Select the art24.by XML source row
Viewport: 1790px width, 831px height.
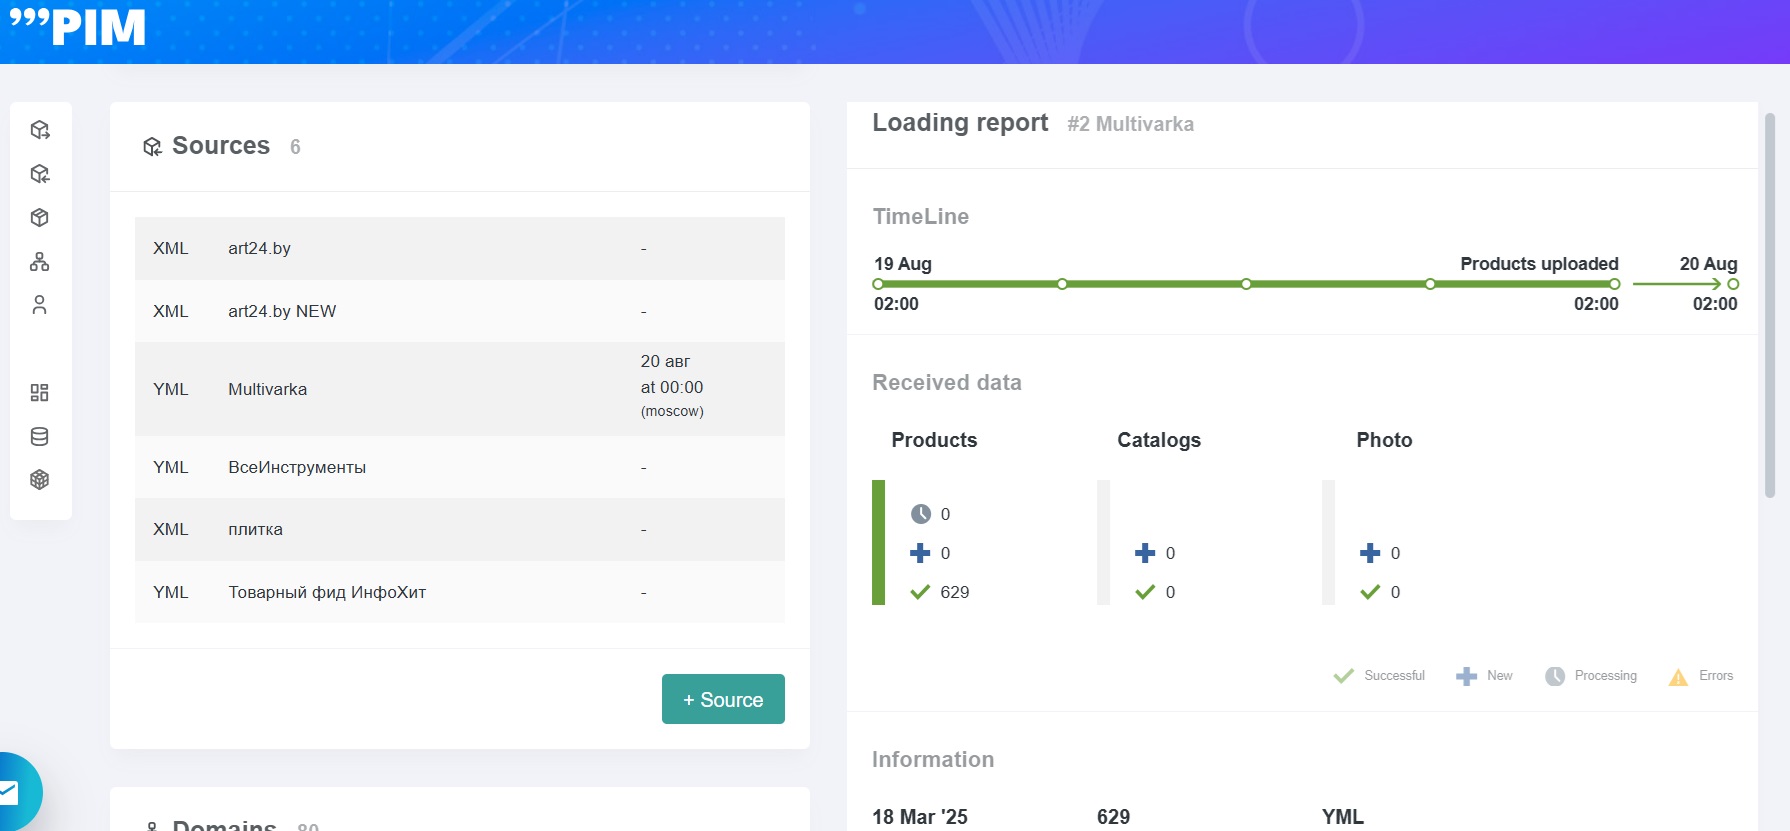click(459, 248)
